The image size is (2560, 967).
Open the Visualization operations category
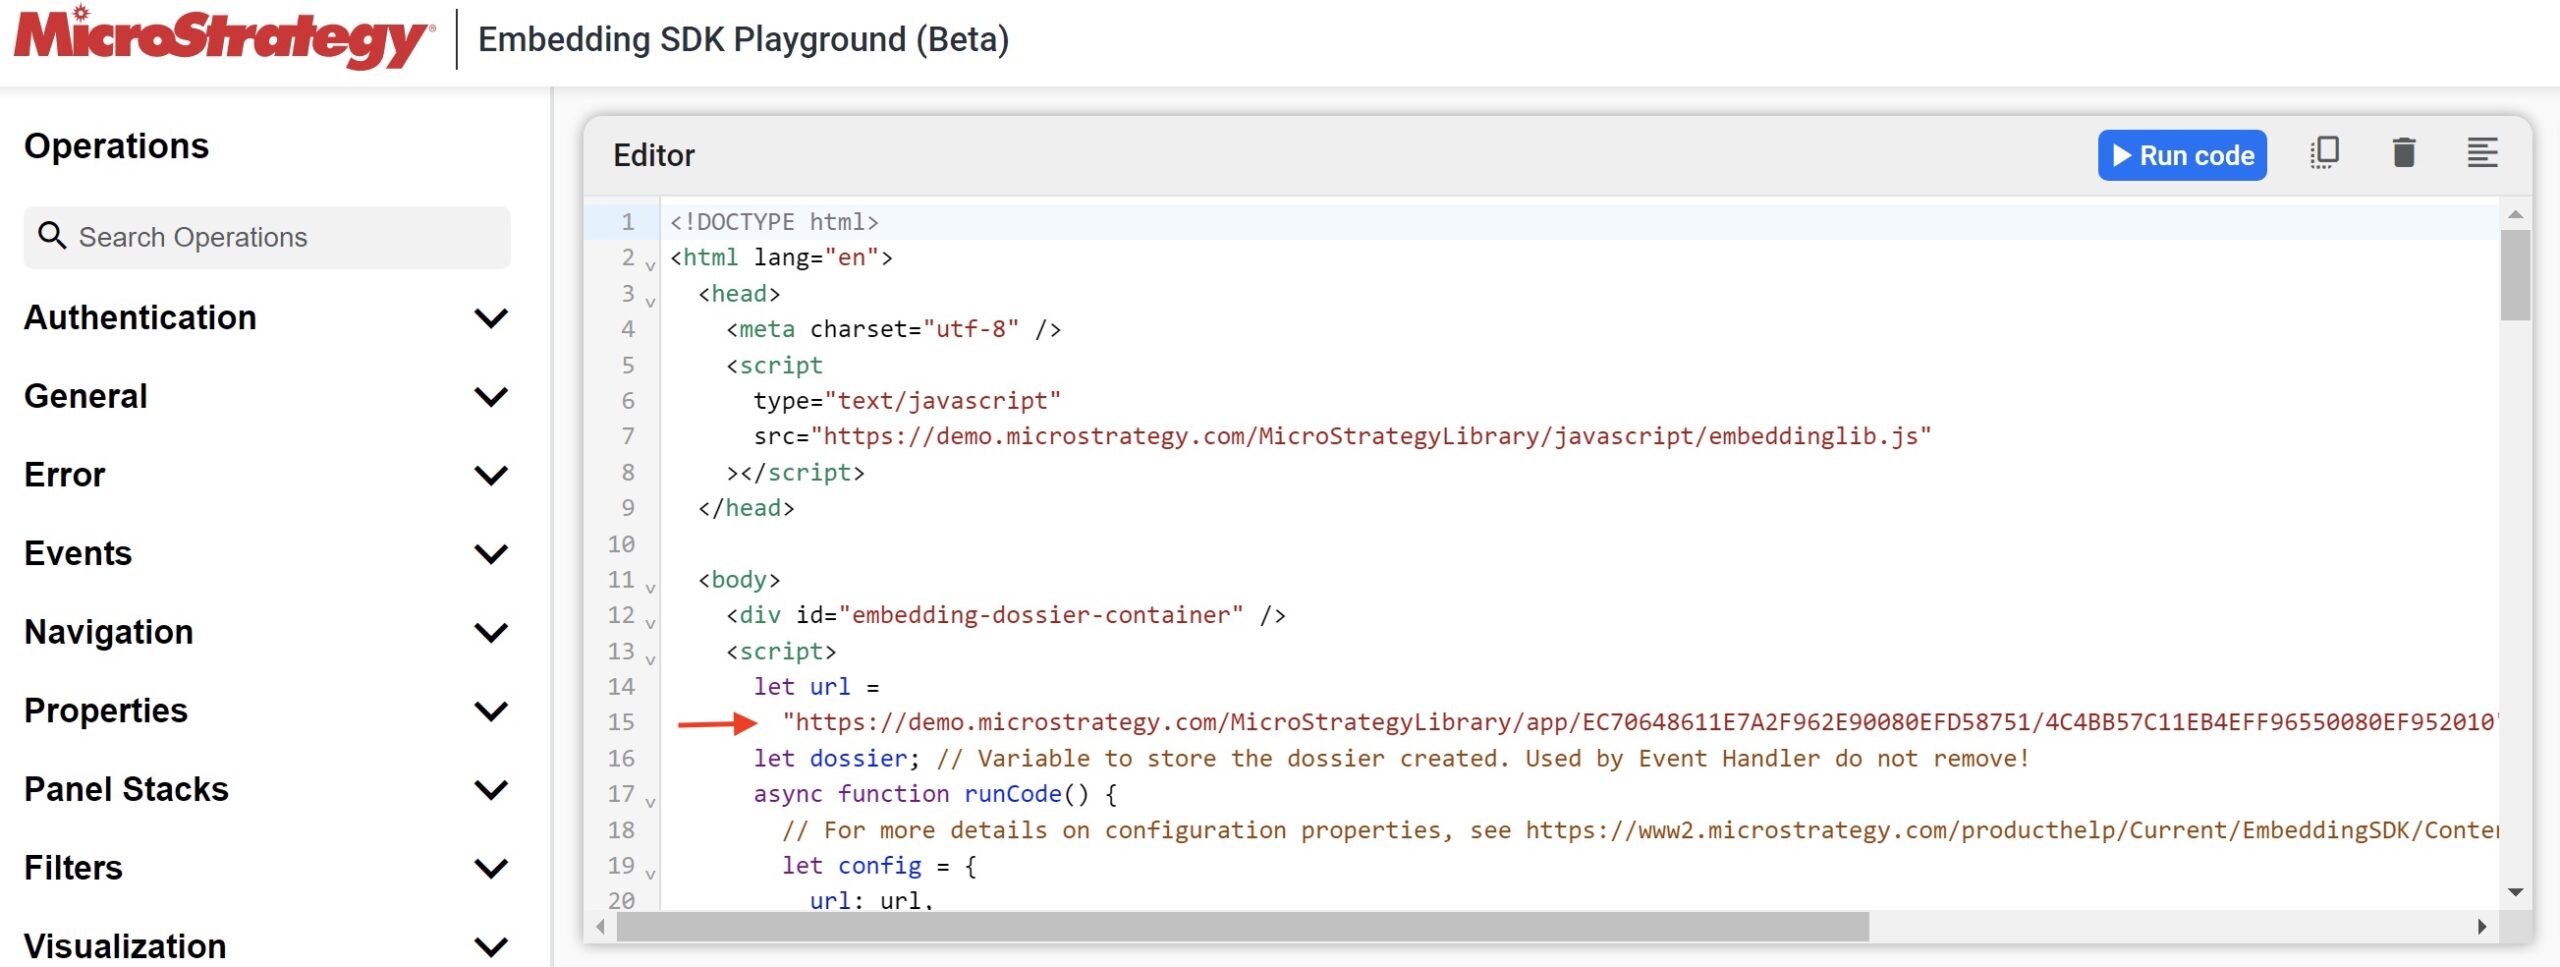click(x=125, y=945)
